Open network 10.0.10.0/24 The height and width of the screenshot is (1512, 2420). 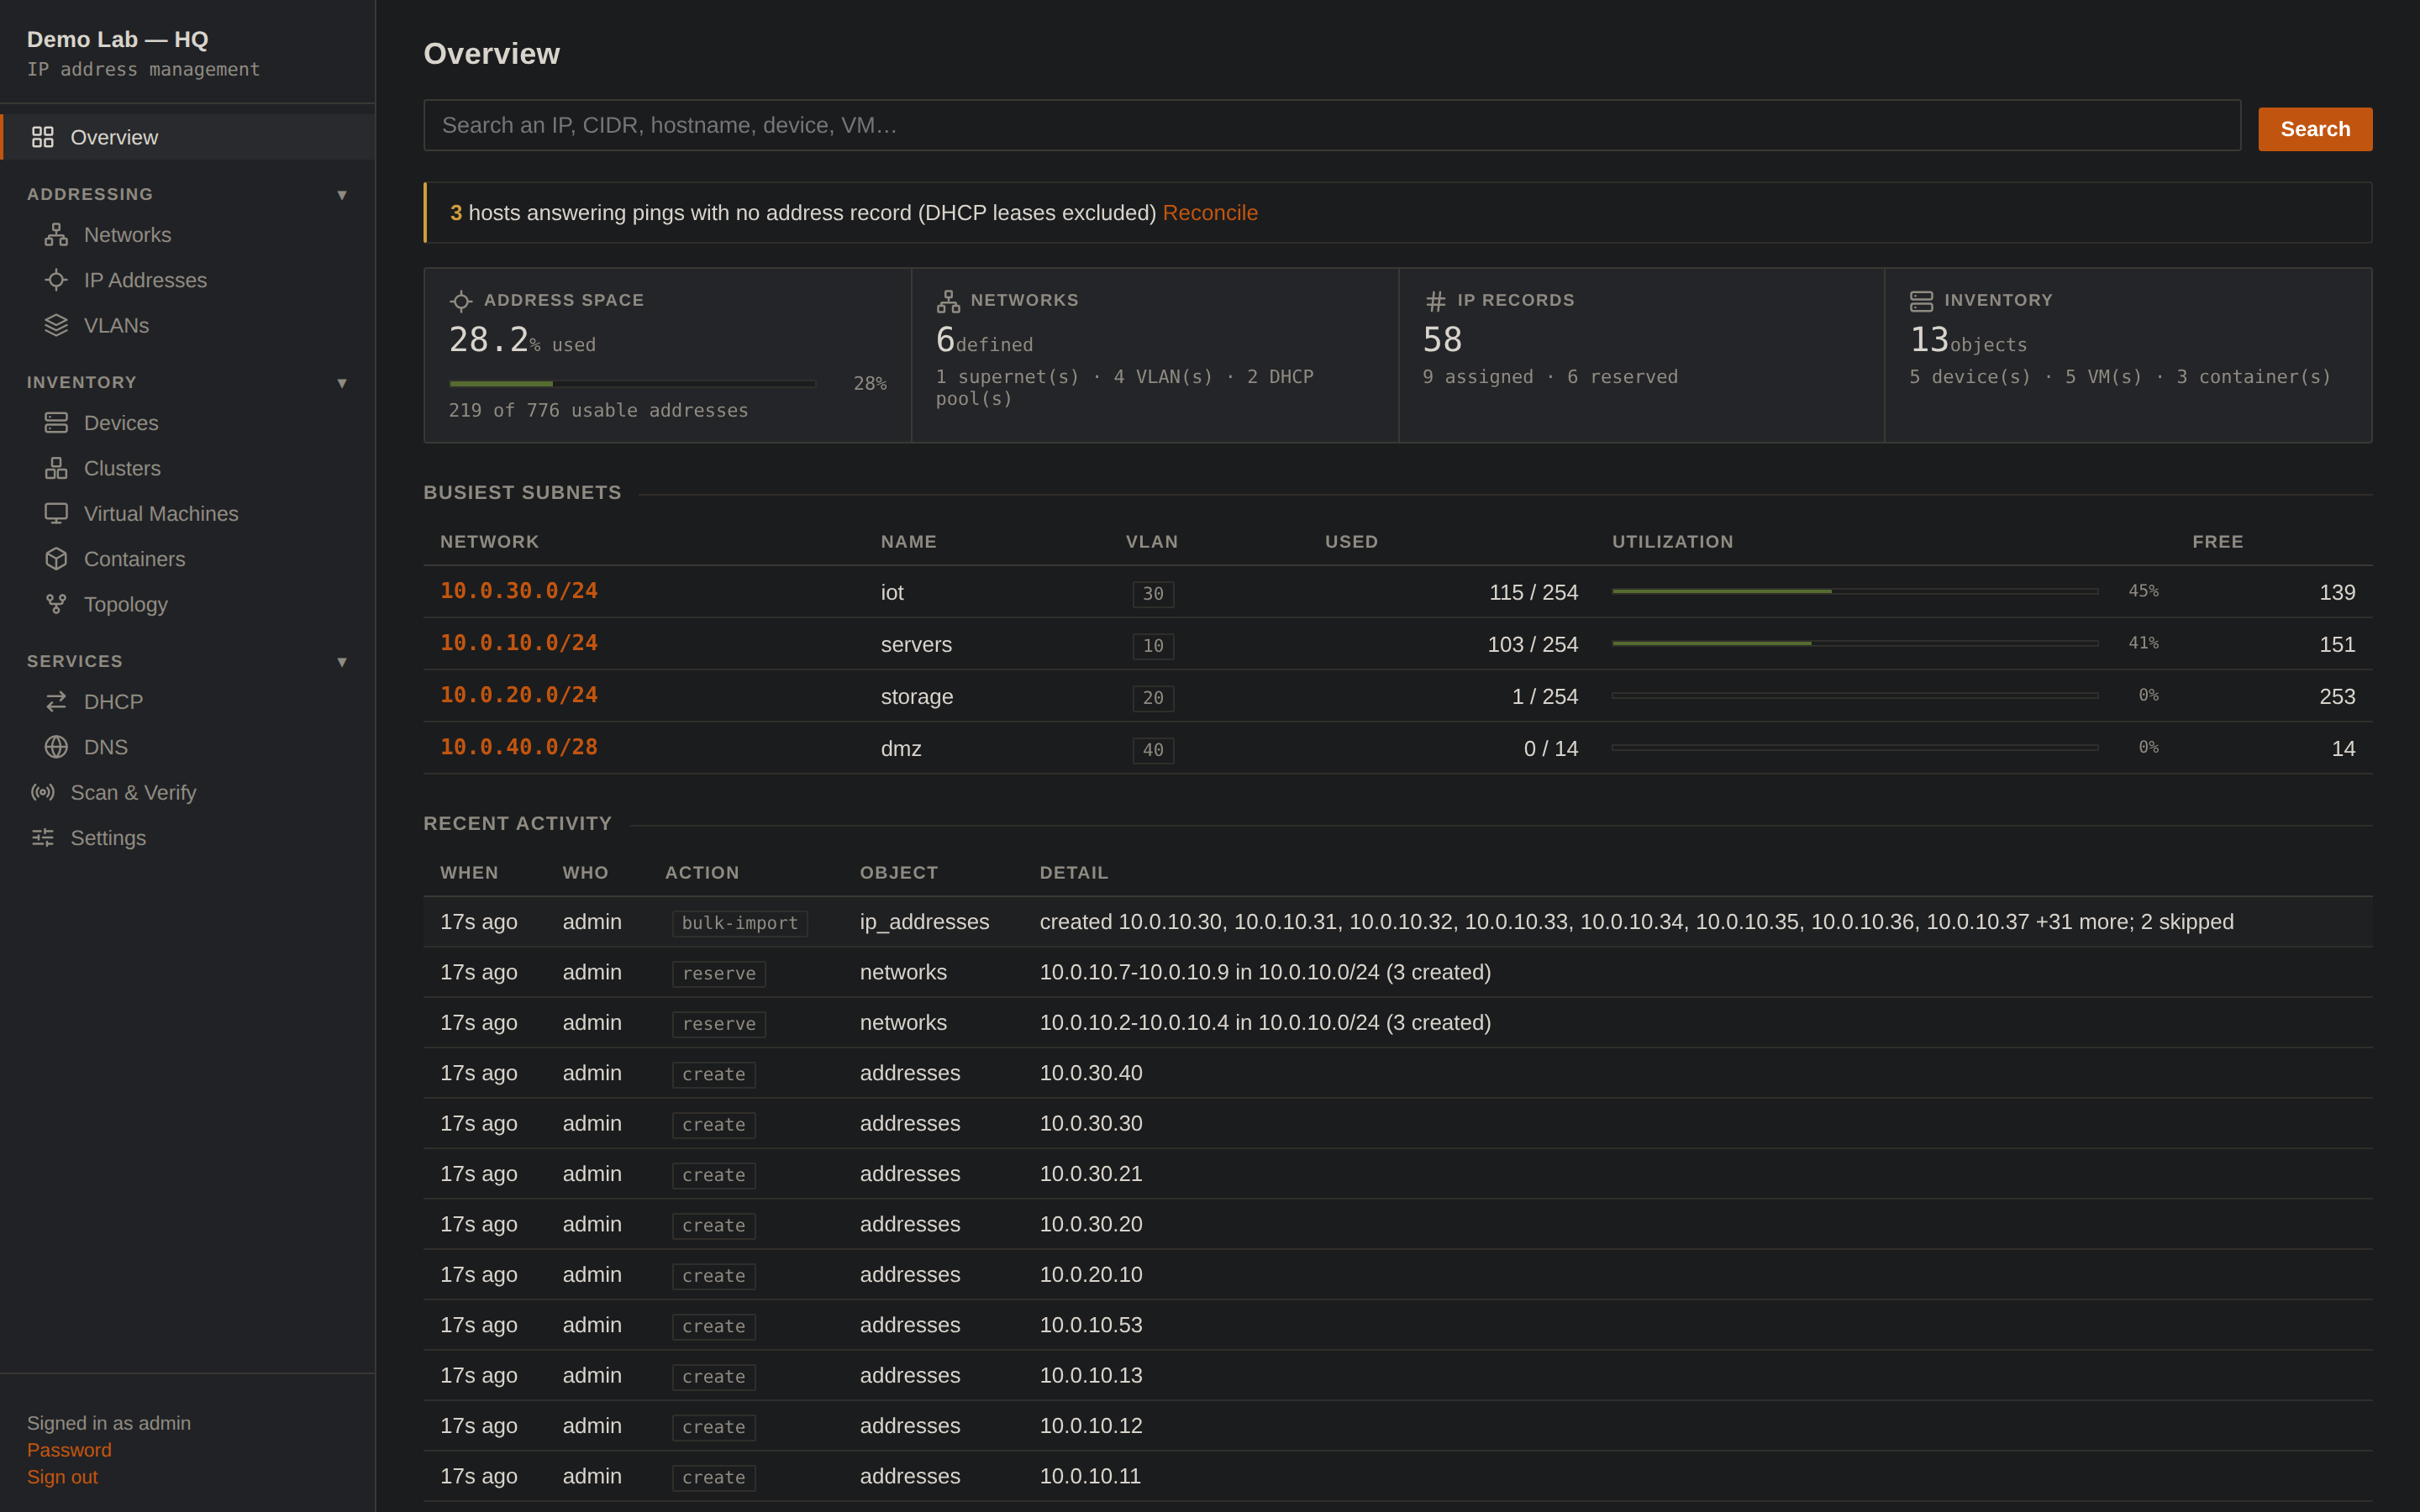tap(519, 643)
